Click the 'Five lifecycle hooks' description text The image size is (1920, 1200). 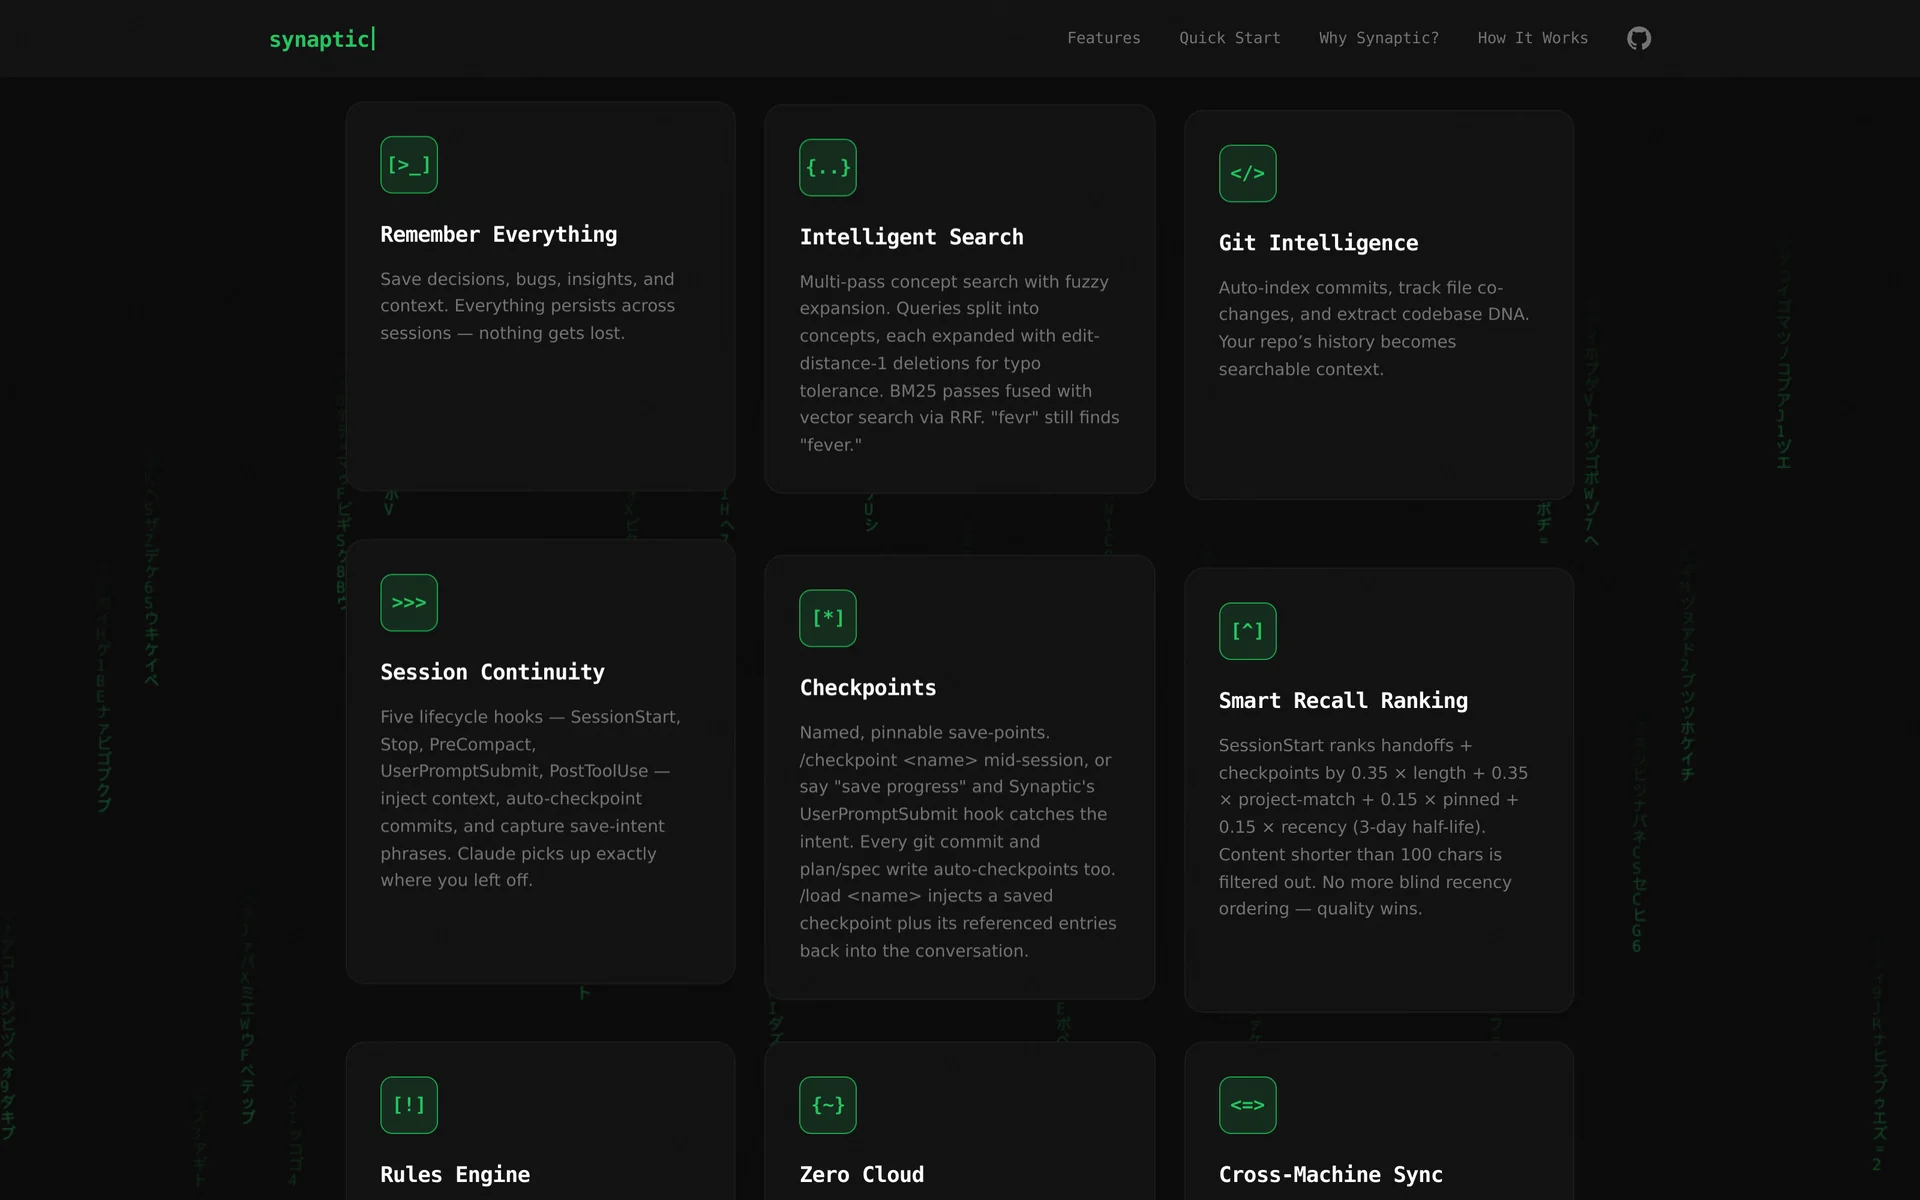pyautogui.click(x=530, y=799)
